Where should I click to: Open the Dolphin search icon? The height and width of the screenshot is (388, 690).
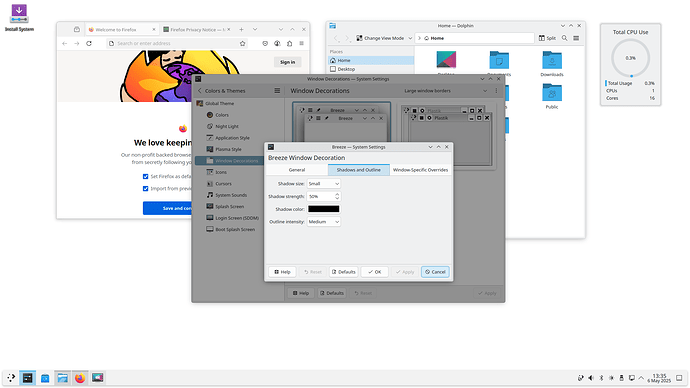[x=565, y=38]
